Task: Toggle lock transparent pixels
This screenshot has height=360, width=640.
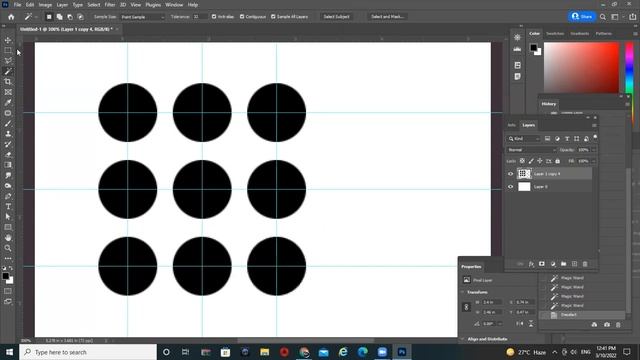Action: (x=522, y=161)
